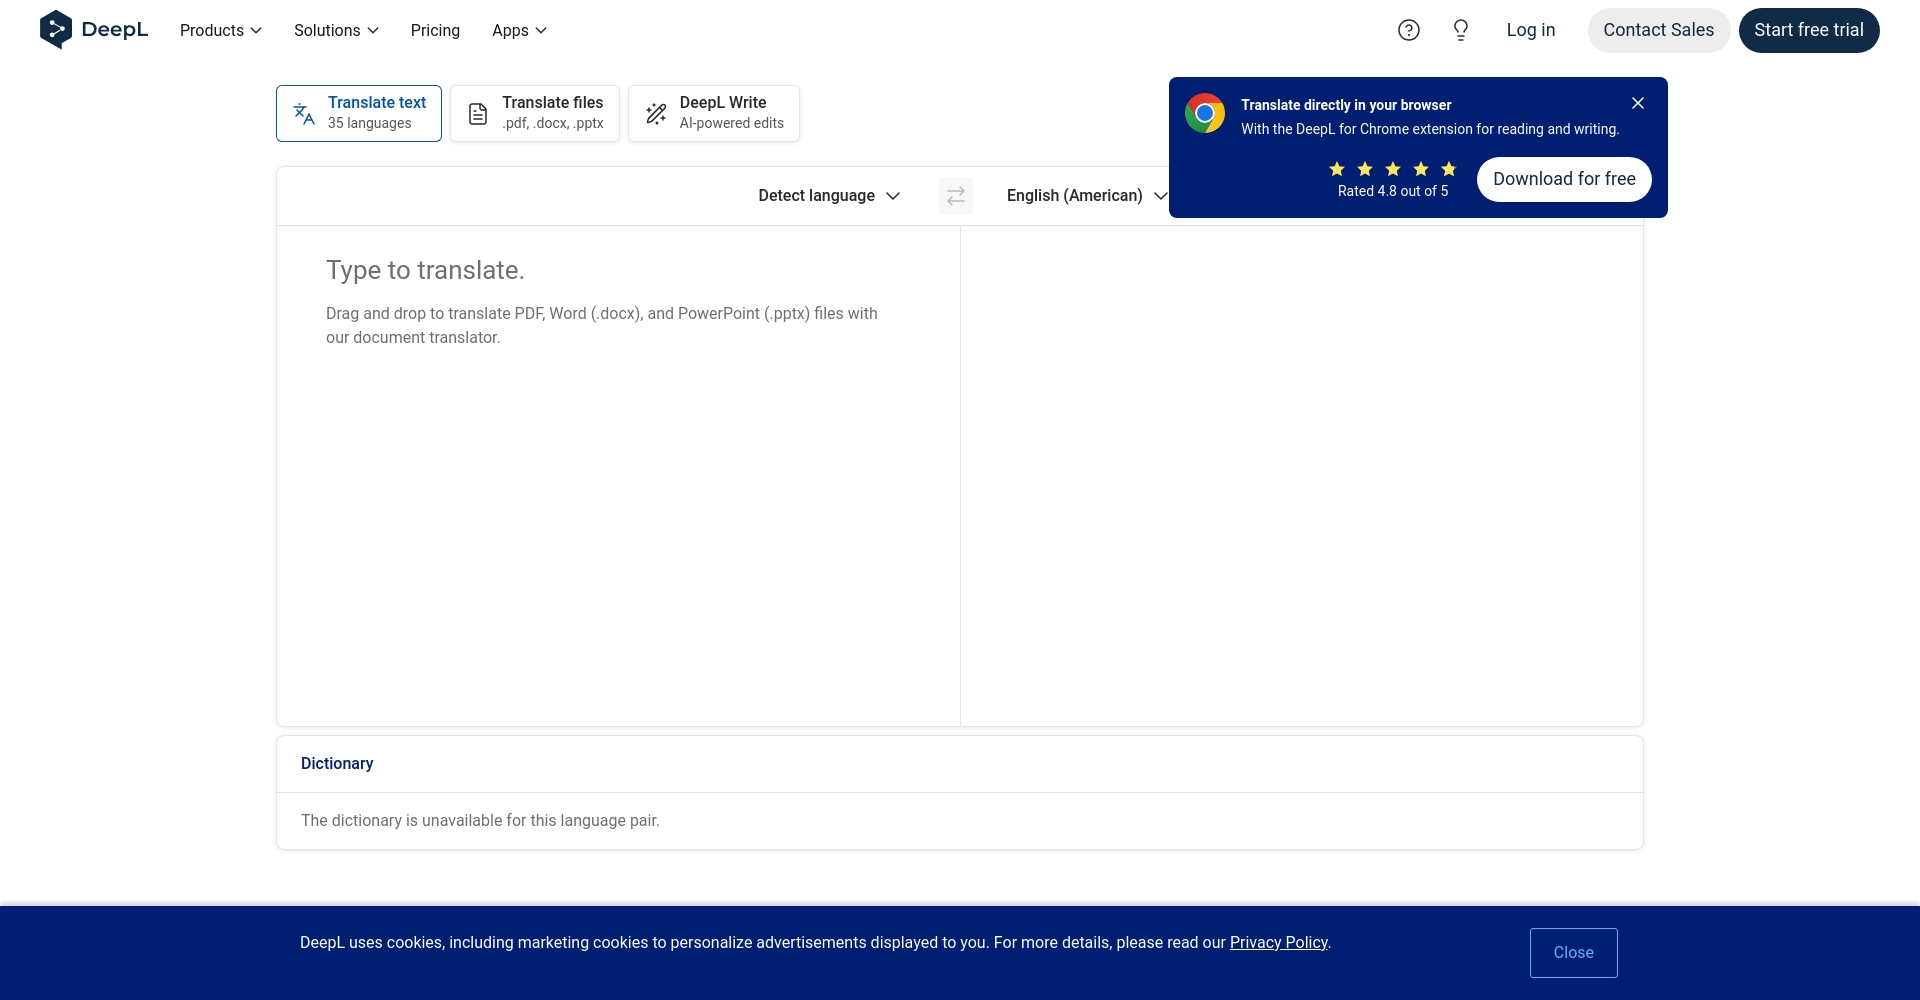Expand the Solutions menu

pos(336,30)
